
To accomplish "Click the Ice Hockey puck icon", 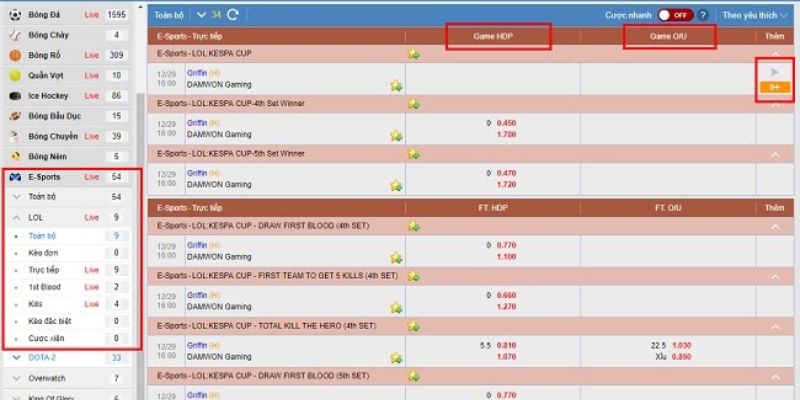I will [x=15, y=96].
